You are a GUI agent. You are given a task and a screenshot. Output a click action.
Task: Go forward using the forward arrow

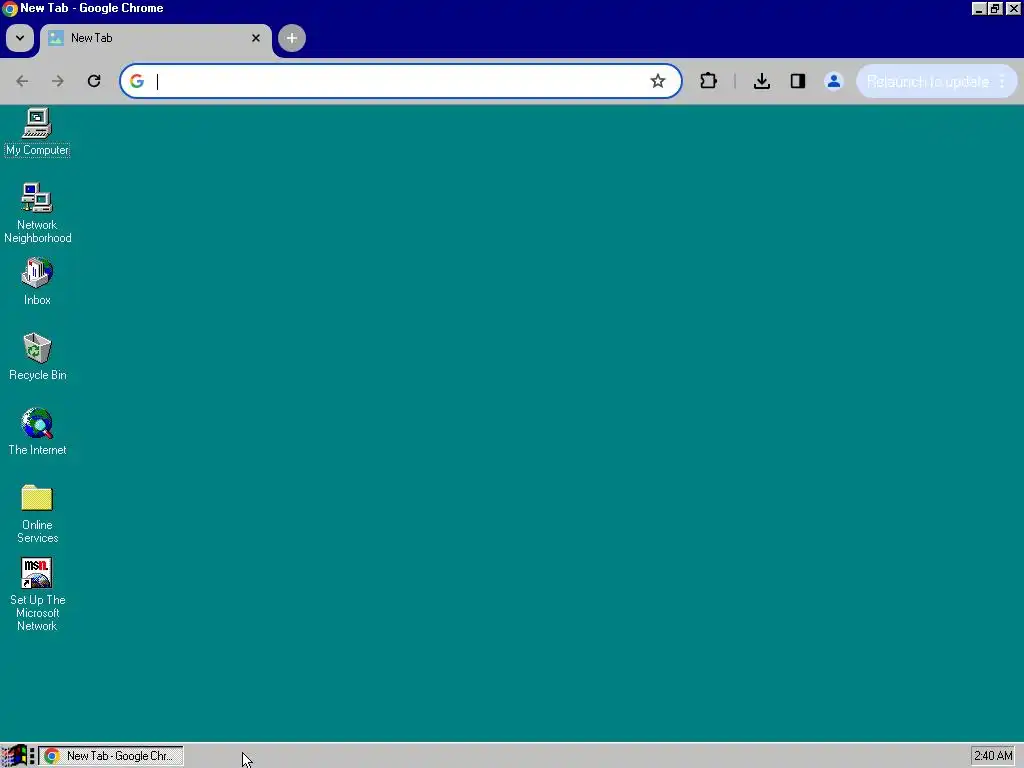(58, 81)
